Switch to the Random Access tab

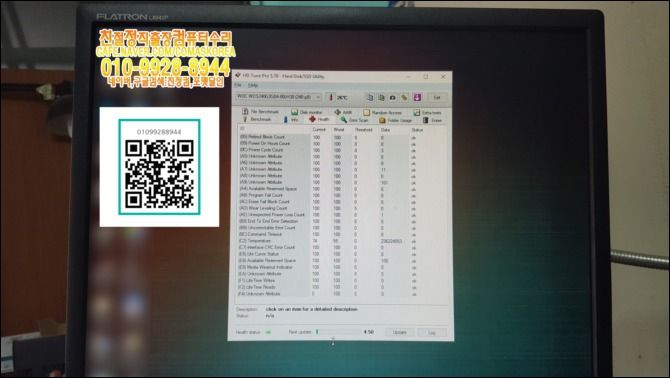tap(382, 113)
